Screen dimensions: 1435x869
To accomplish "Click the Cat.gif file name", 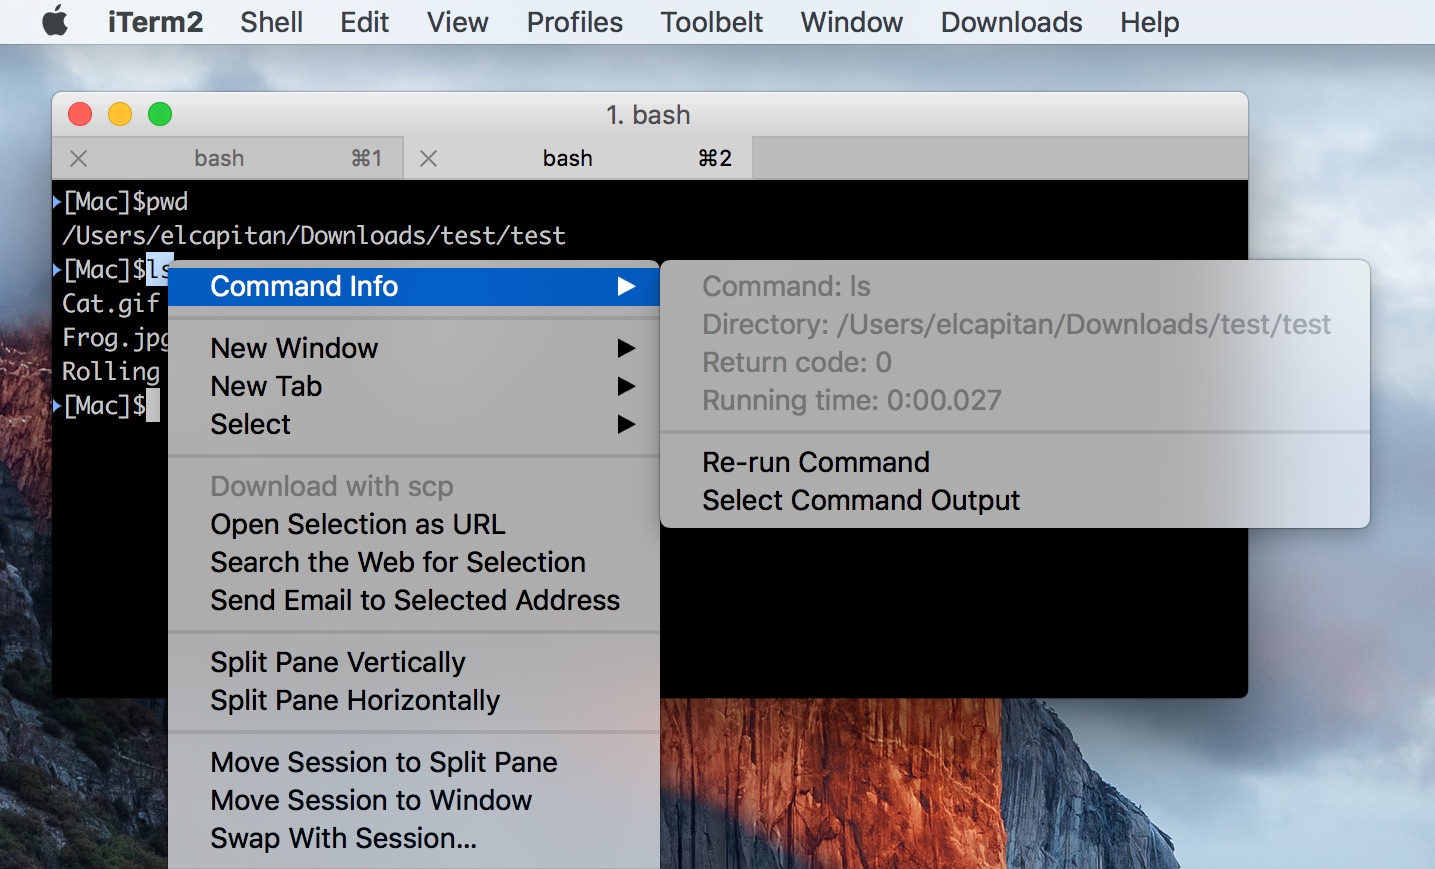I will point(111,304).
